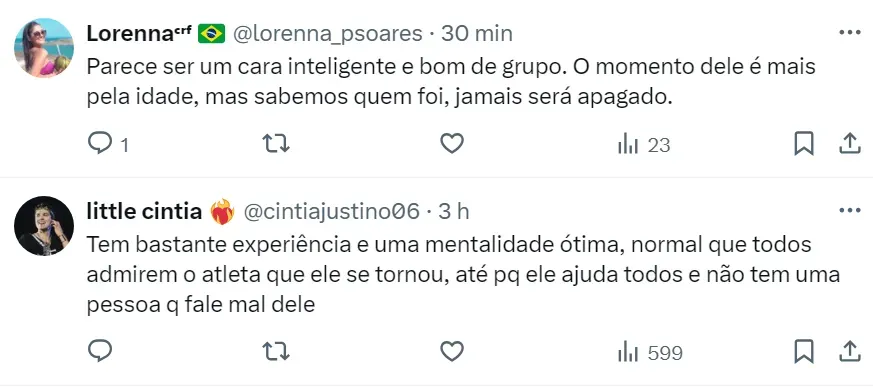Open more options for Lorenna's tweet

[850, 33]
